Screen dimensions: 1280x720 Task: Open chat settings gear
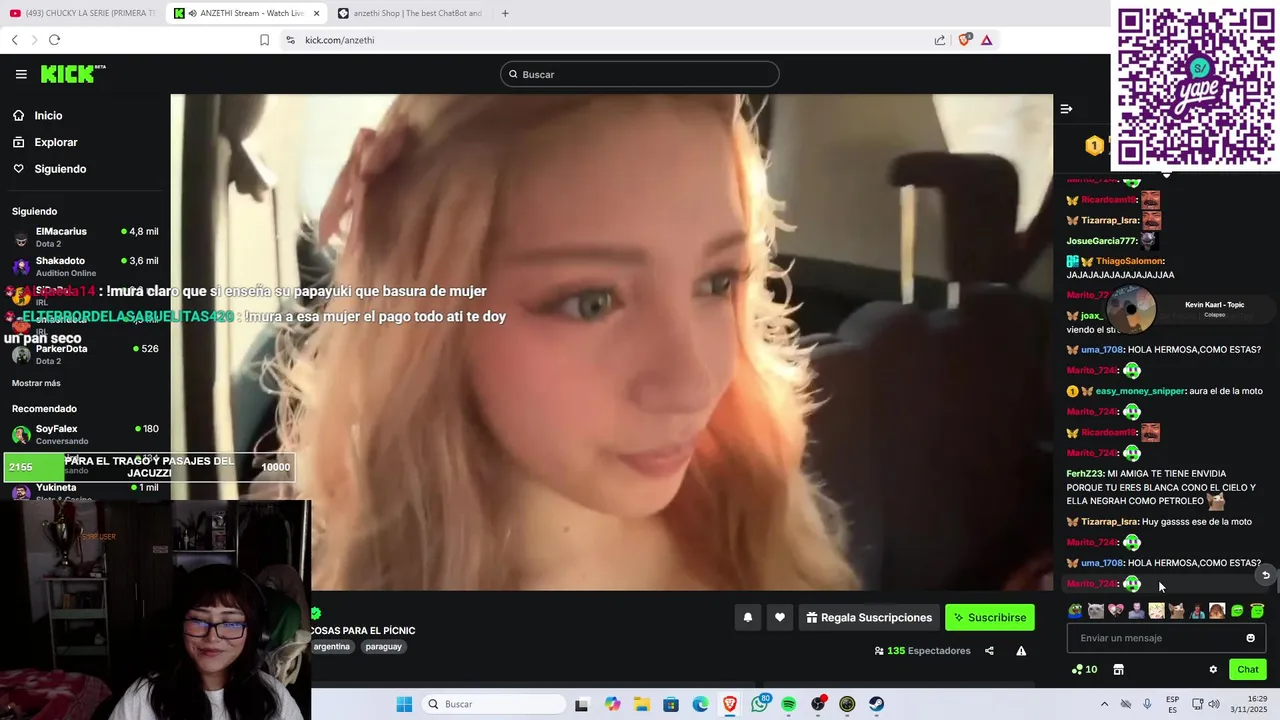(1213, 670)
